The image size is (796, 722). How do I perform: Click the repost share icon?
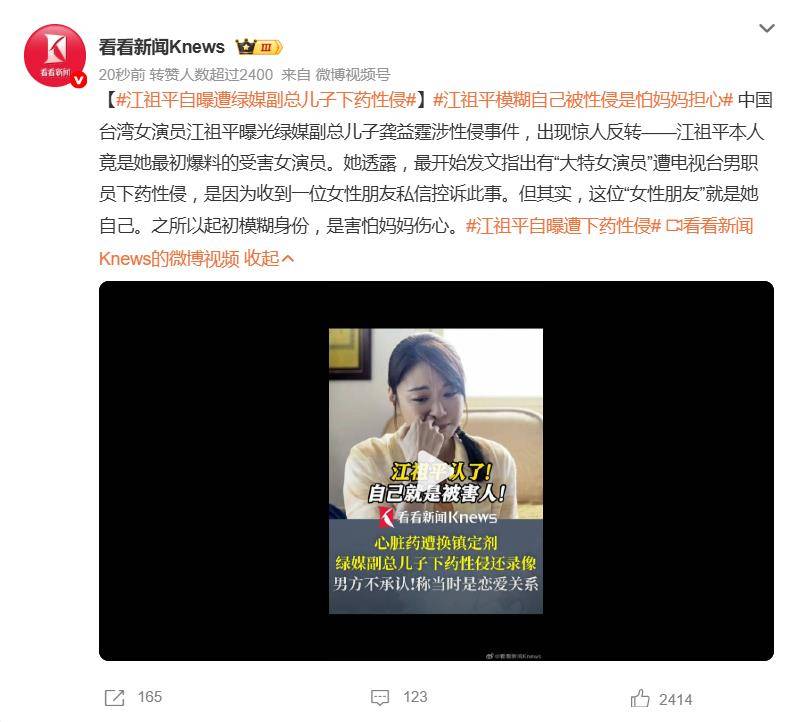[114, 697]
